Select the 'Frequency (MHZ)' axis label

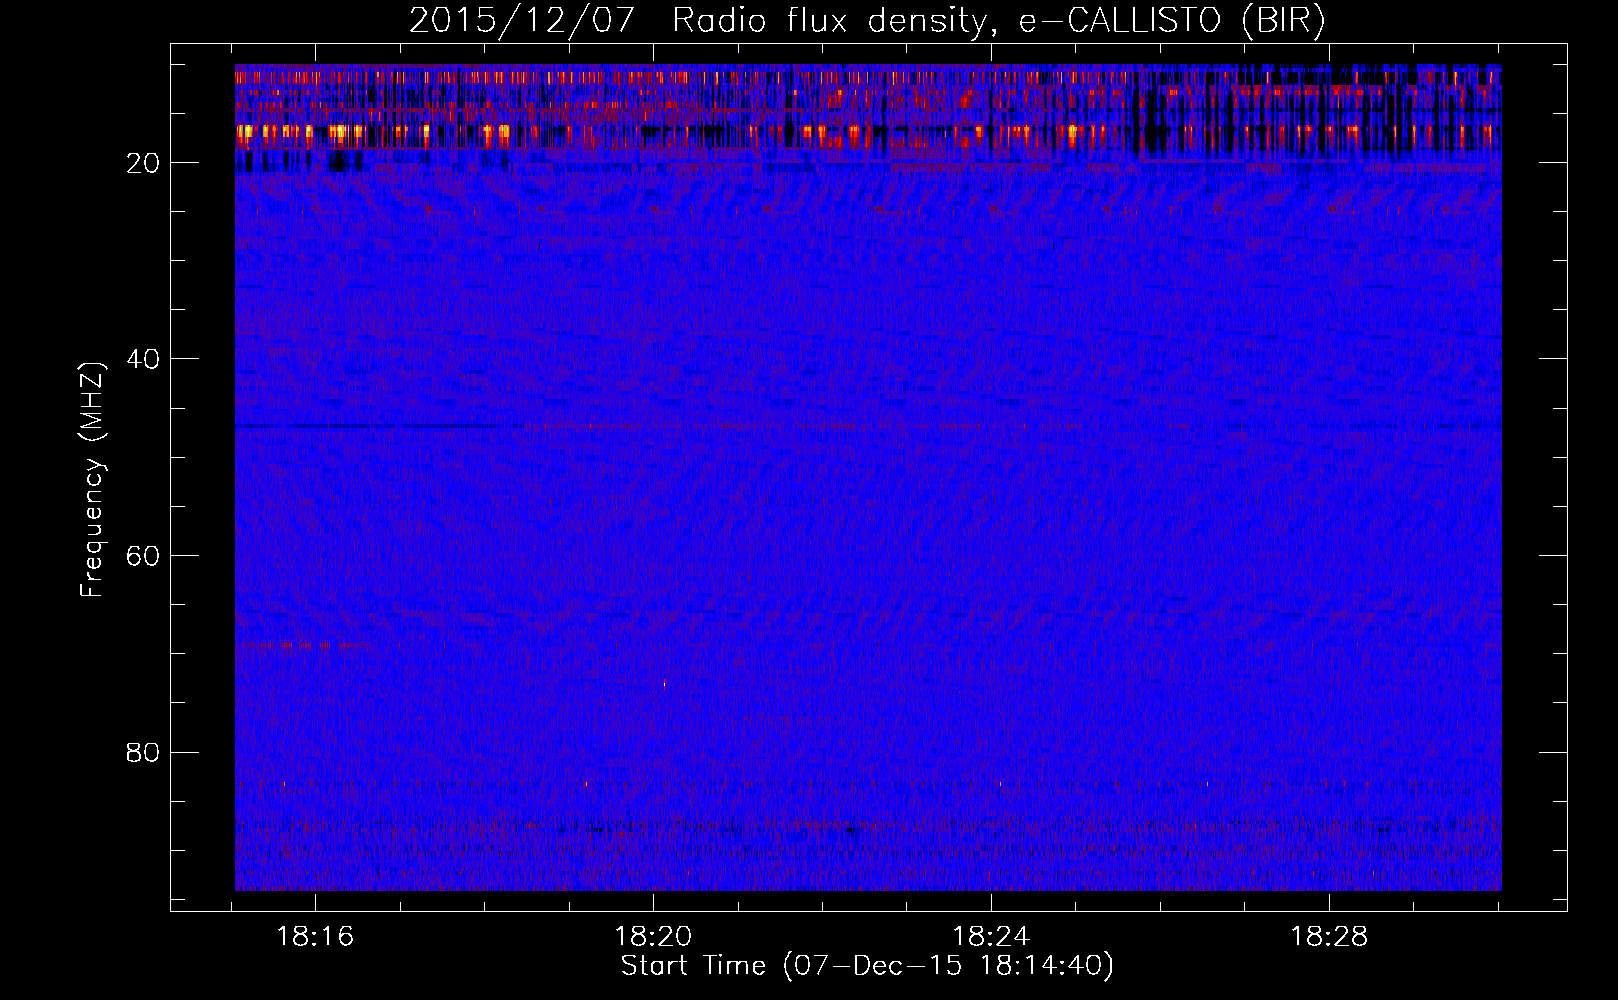click(x=92, y=480)
